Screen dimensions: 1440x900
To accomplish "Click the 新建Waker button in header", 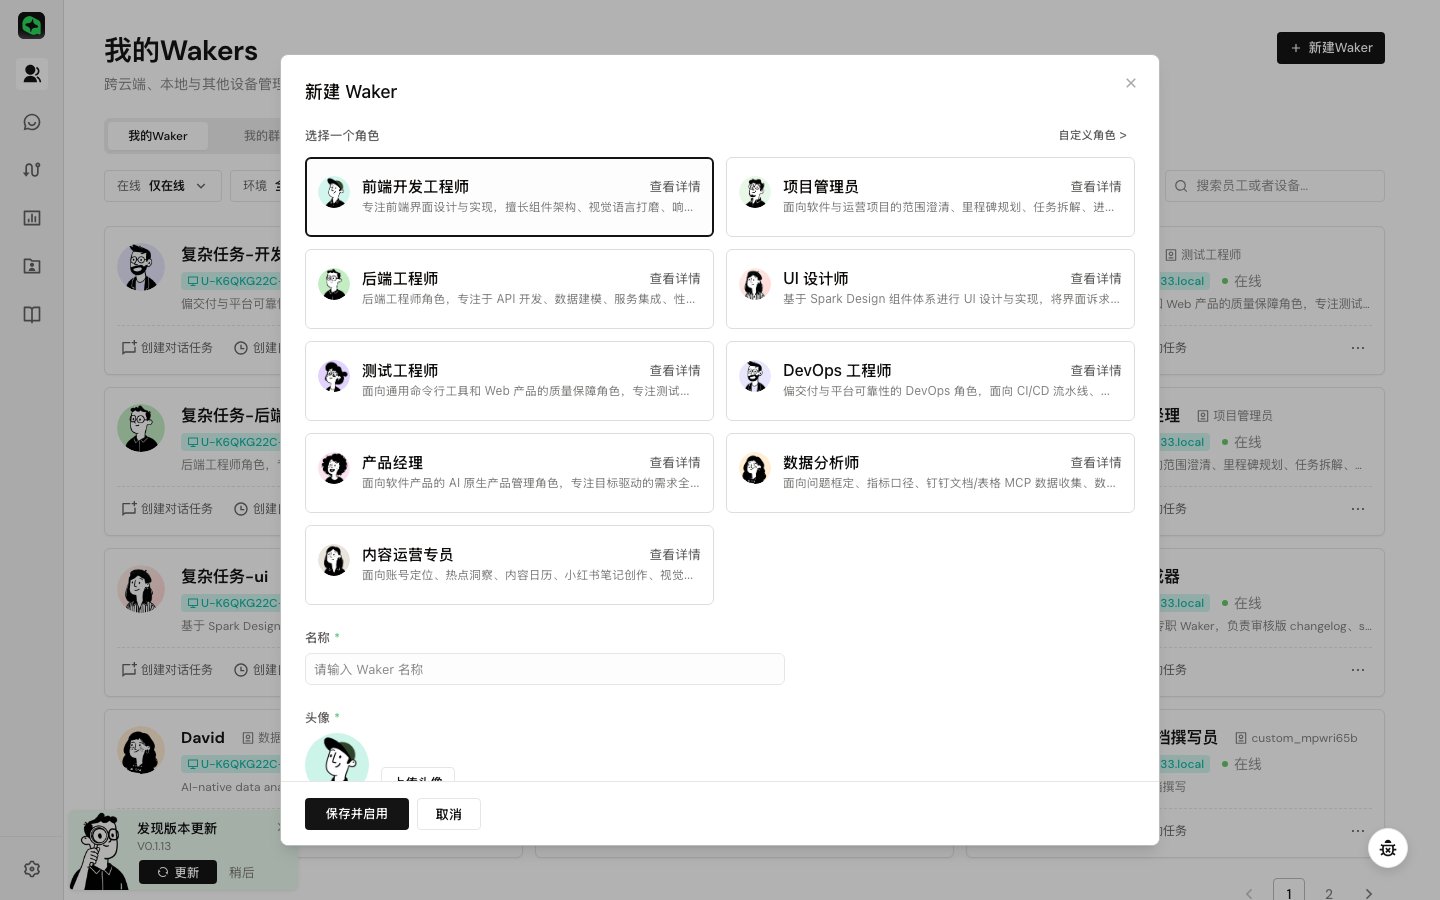I will click(1331, 48).
